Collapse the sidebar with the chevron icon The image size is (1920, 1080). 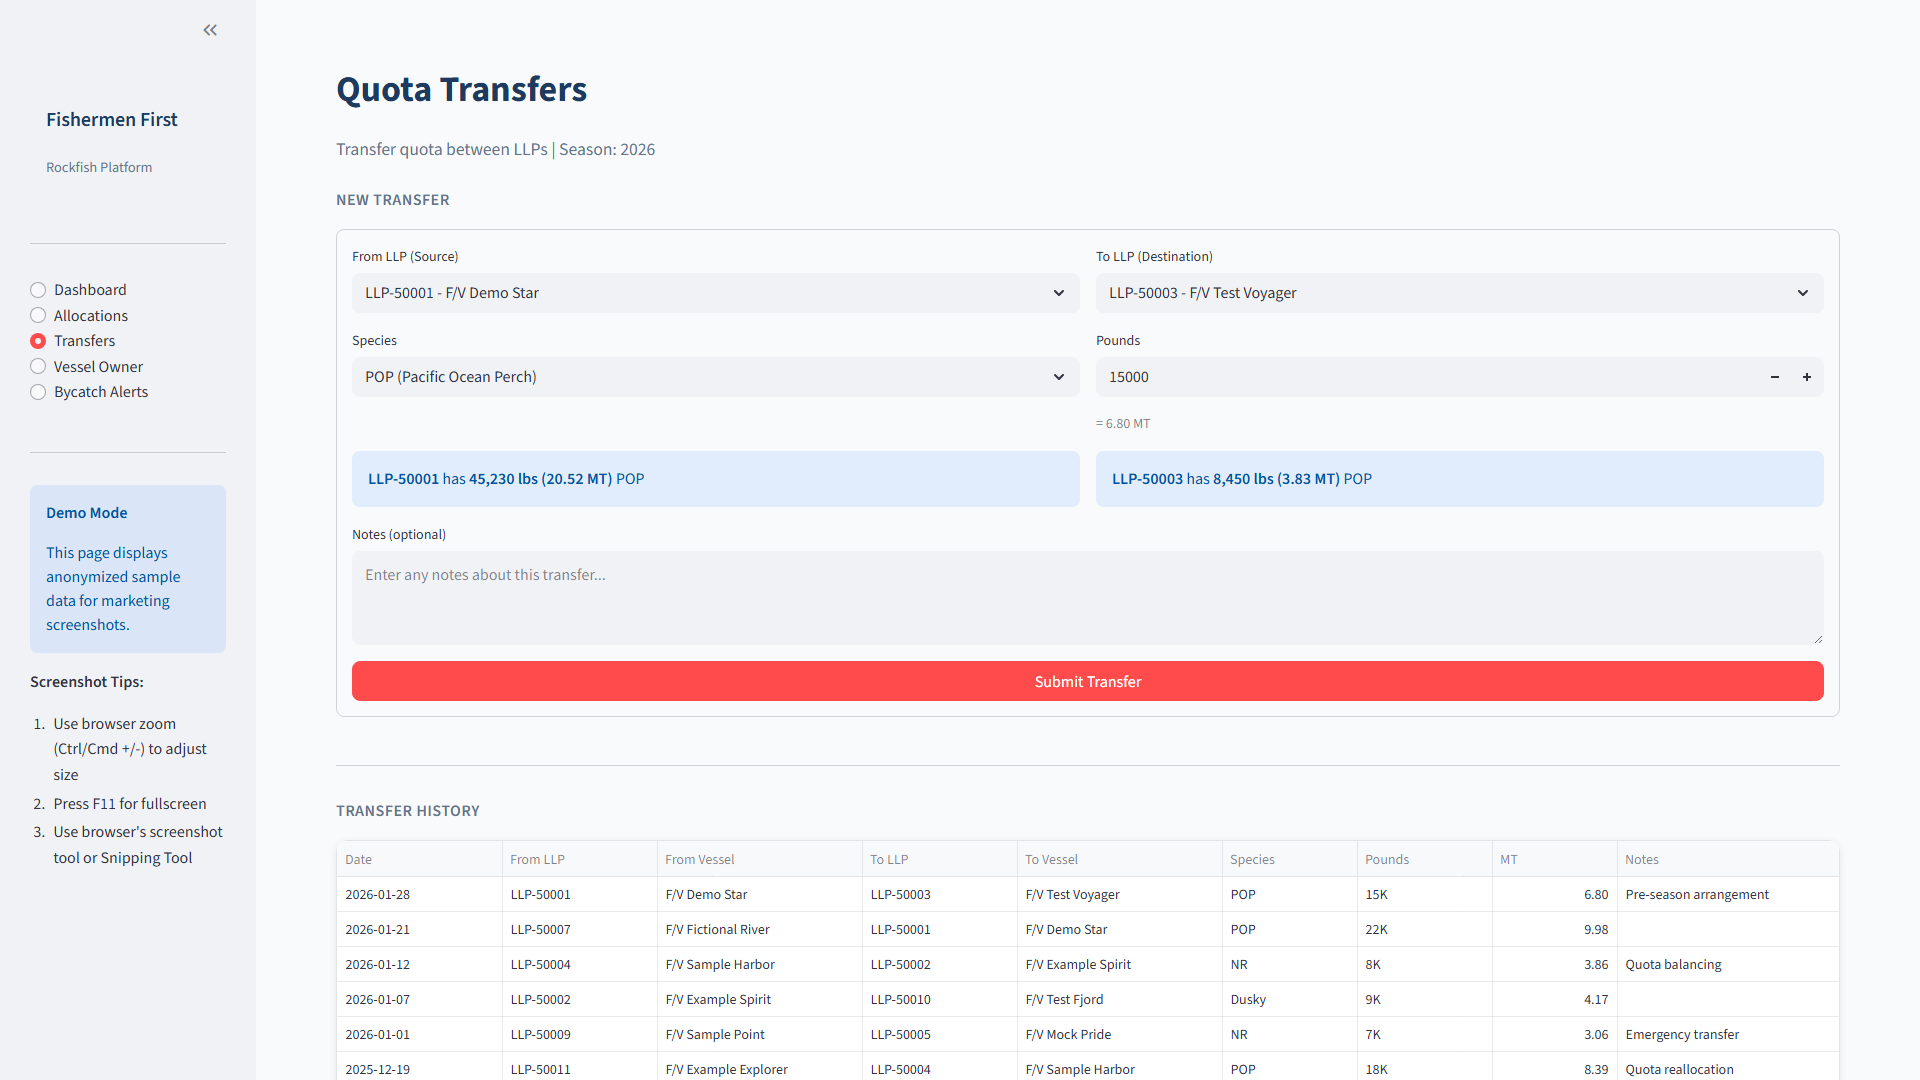(x=210, y=30)
